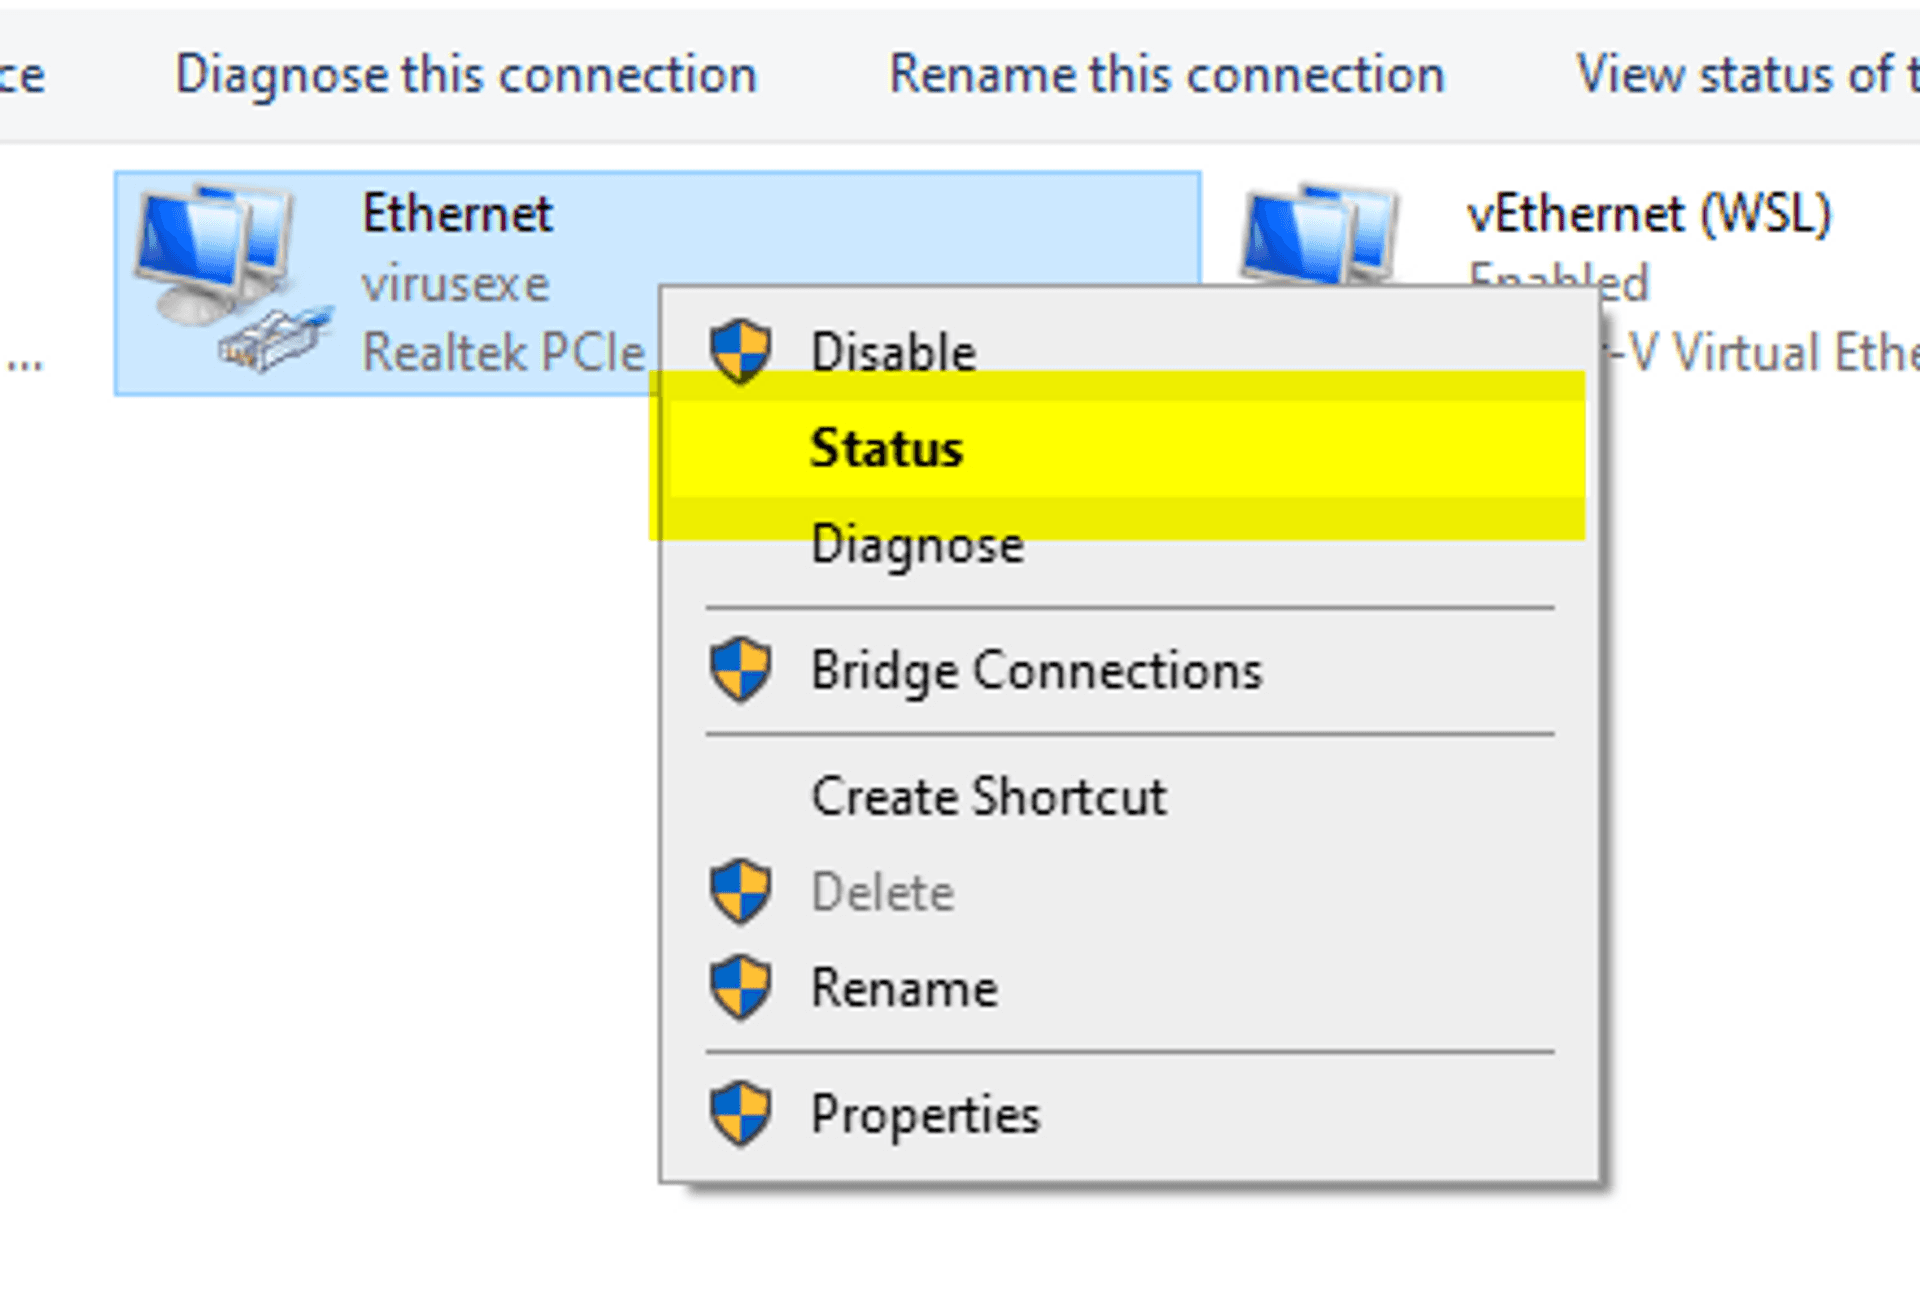Choose Diagnose in the context menu
Image resolution: width=1920 pixels, height=1315 pixels.
coord(917,546)
